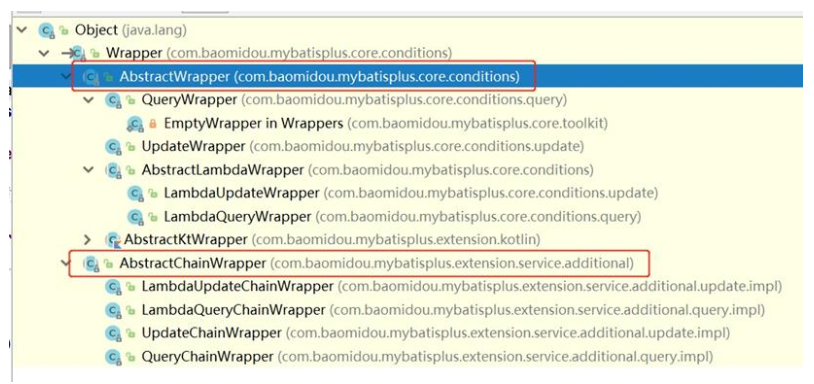Select the Object (java.lang) row
This screenshot has width=814, height=384.
(x=407, y=30)
